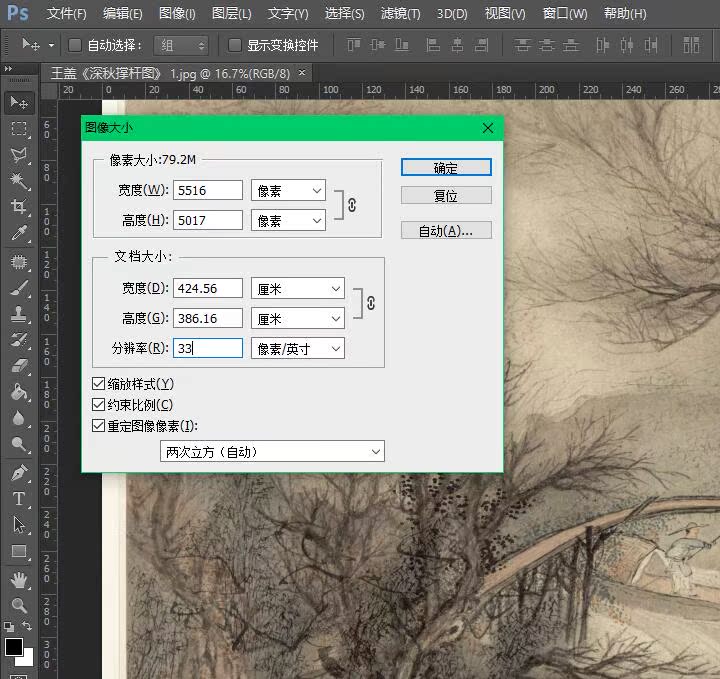Click the align left edges icon
This screenshot has width=720, height=679.
click(433, 45)
